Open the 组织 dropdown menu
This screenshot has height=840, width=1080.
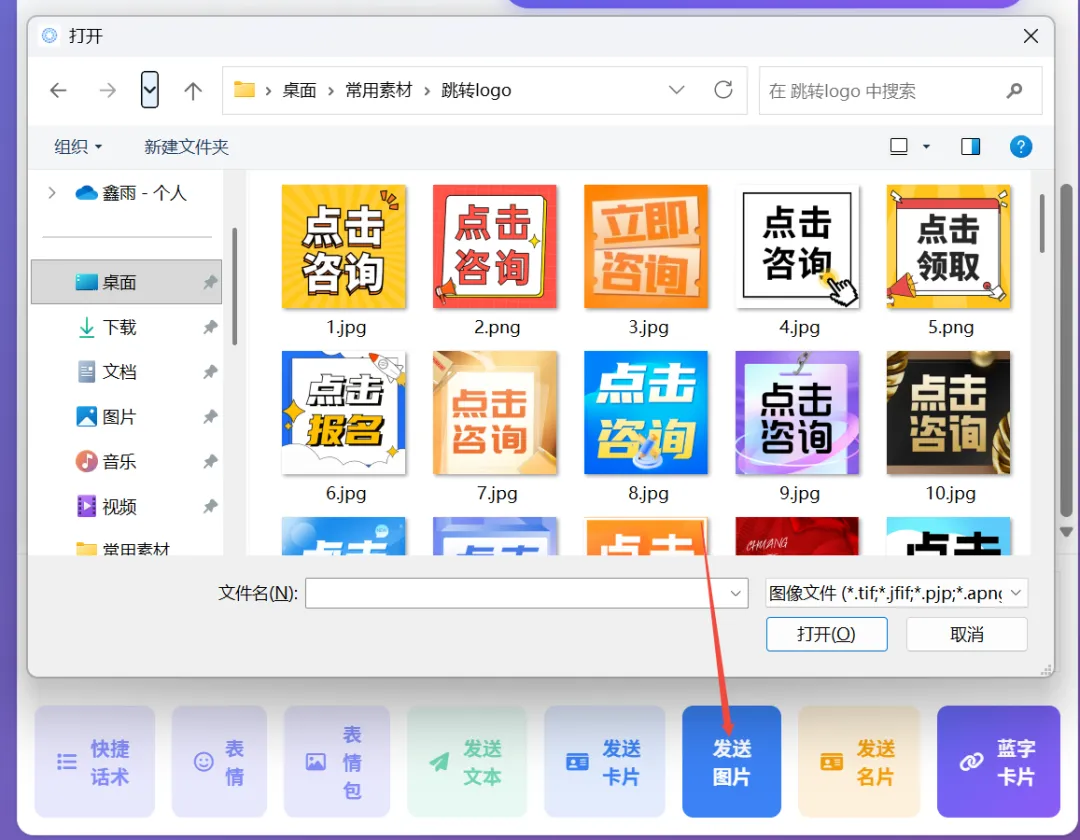(78, 146)
